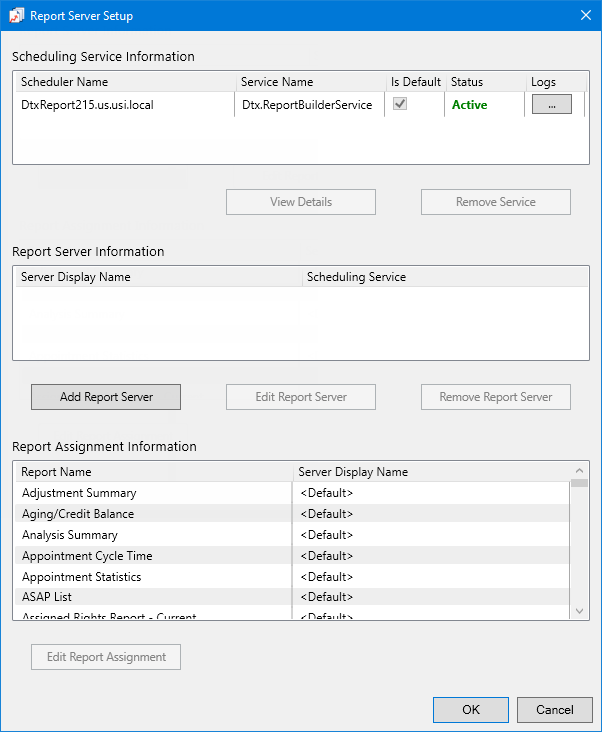This screenshot has width=602, height=732.
Task: Click Server Display Name header in assignments
Action: click(353, 472)
